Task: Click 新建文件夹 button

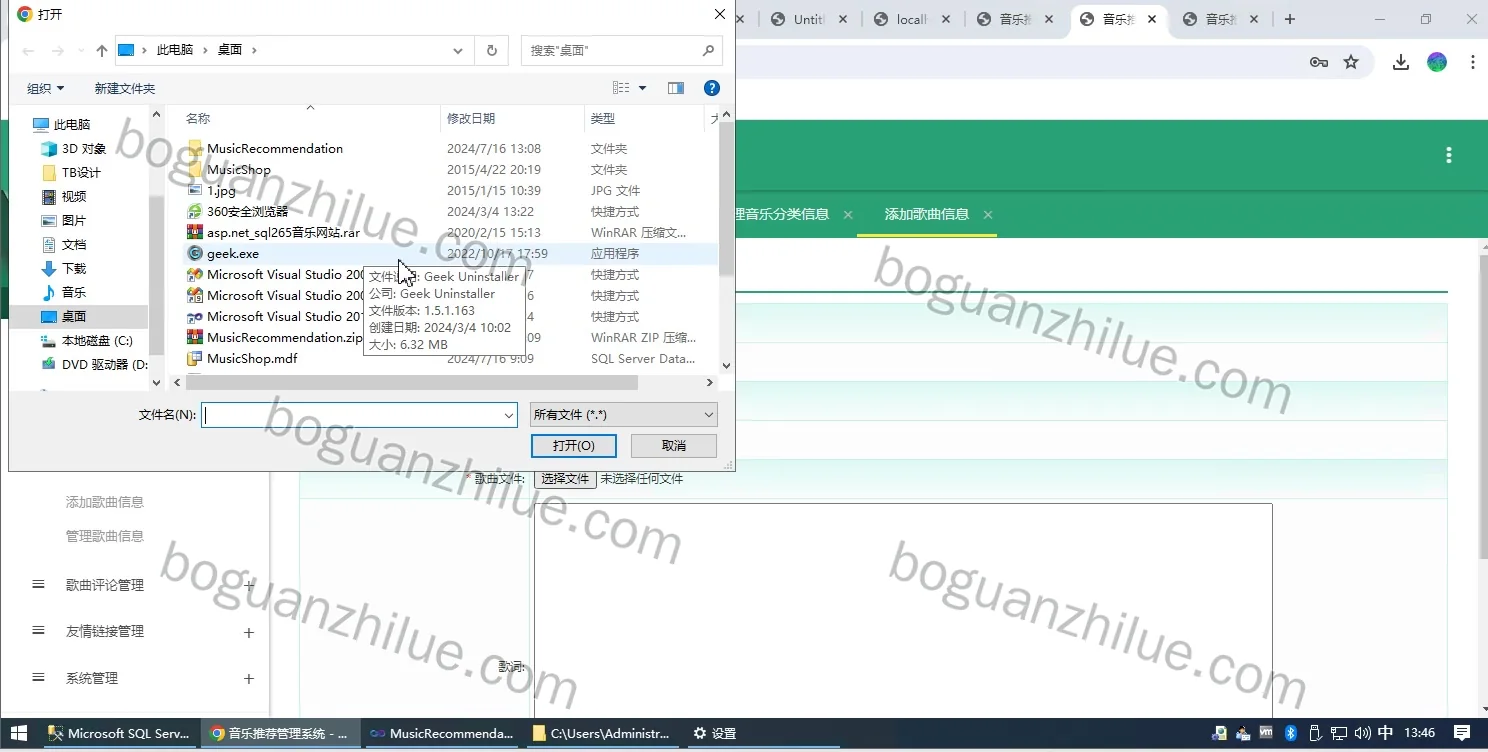Action: click(125, 89)
